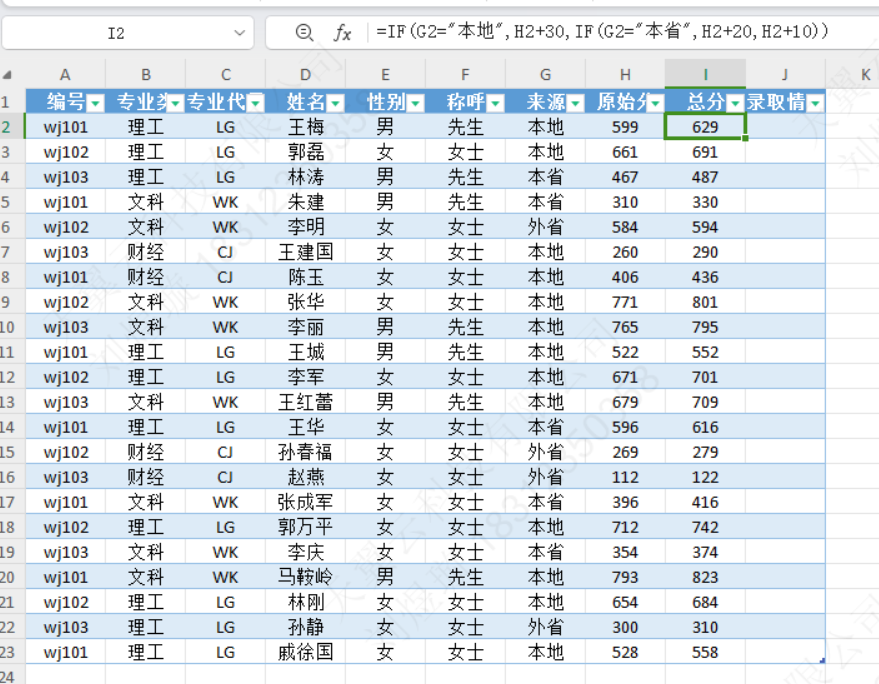Select column I header
879x684 pixels.
tap(705, 75)
